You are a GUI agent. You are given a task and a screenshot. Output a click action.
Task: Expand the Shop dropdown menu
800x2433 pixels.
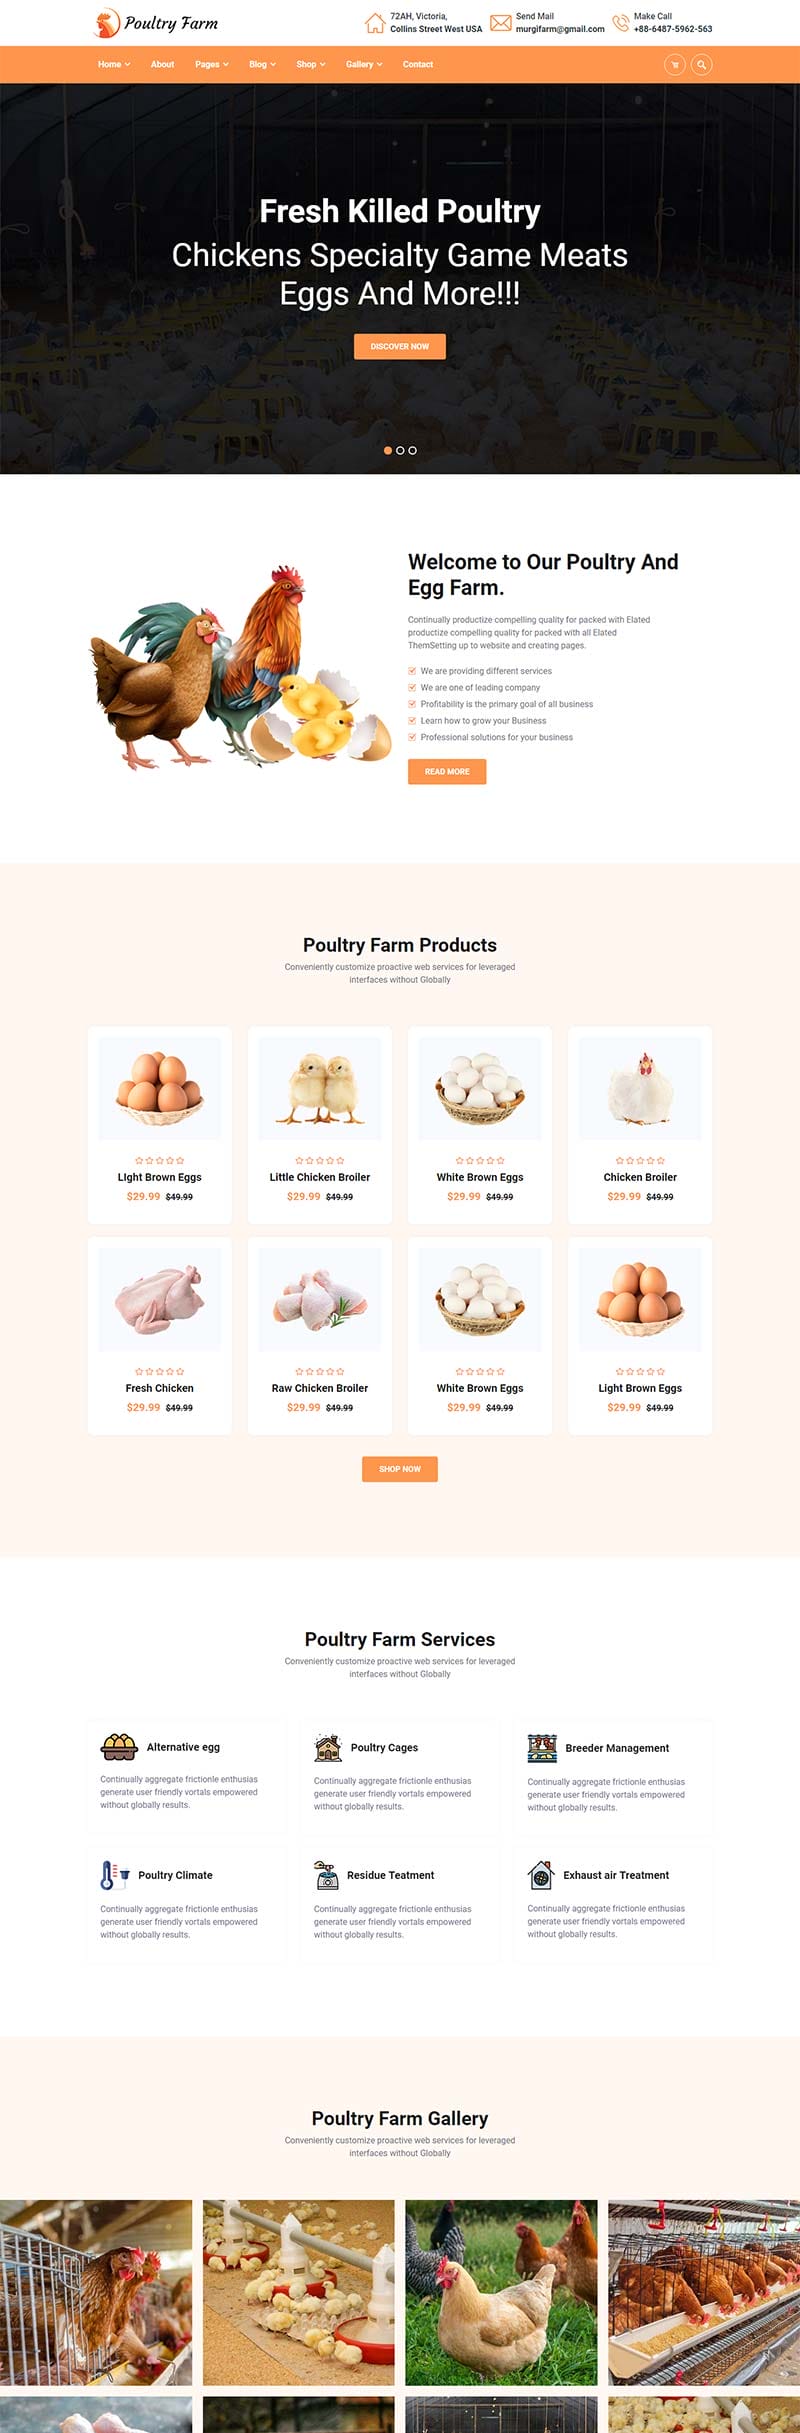311,64
